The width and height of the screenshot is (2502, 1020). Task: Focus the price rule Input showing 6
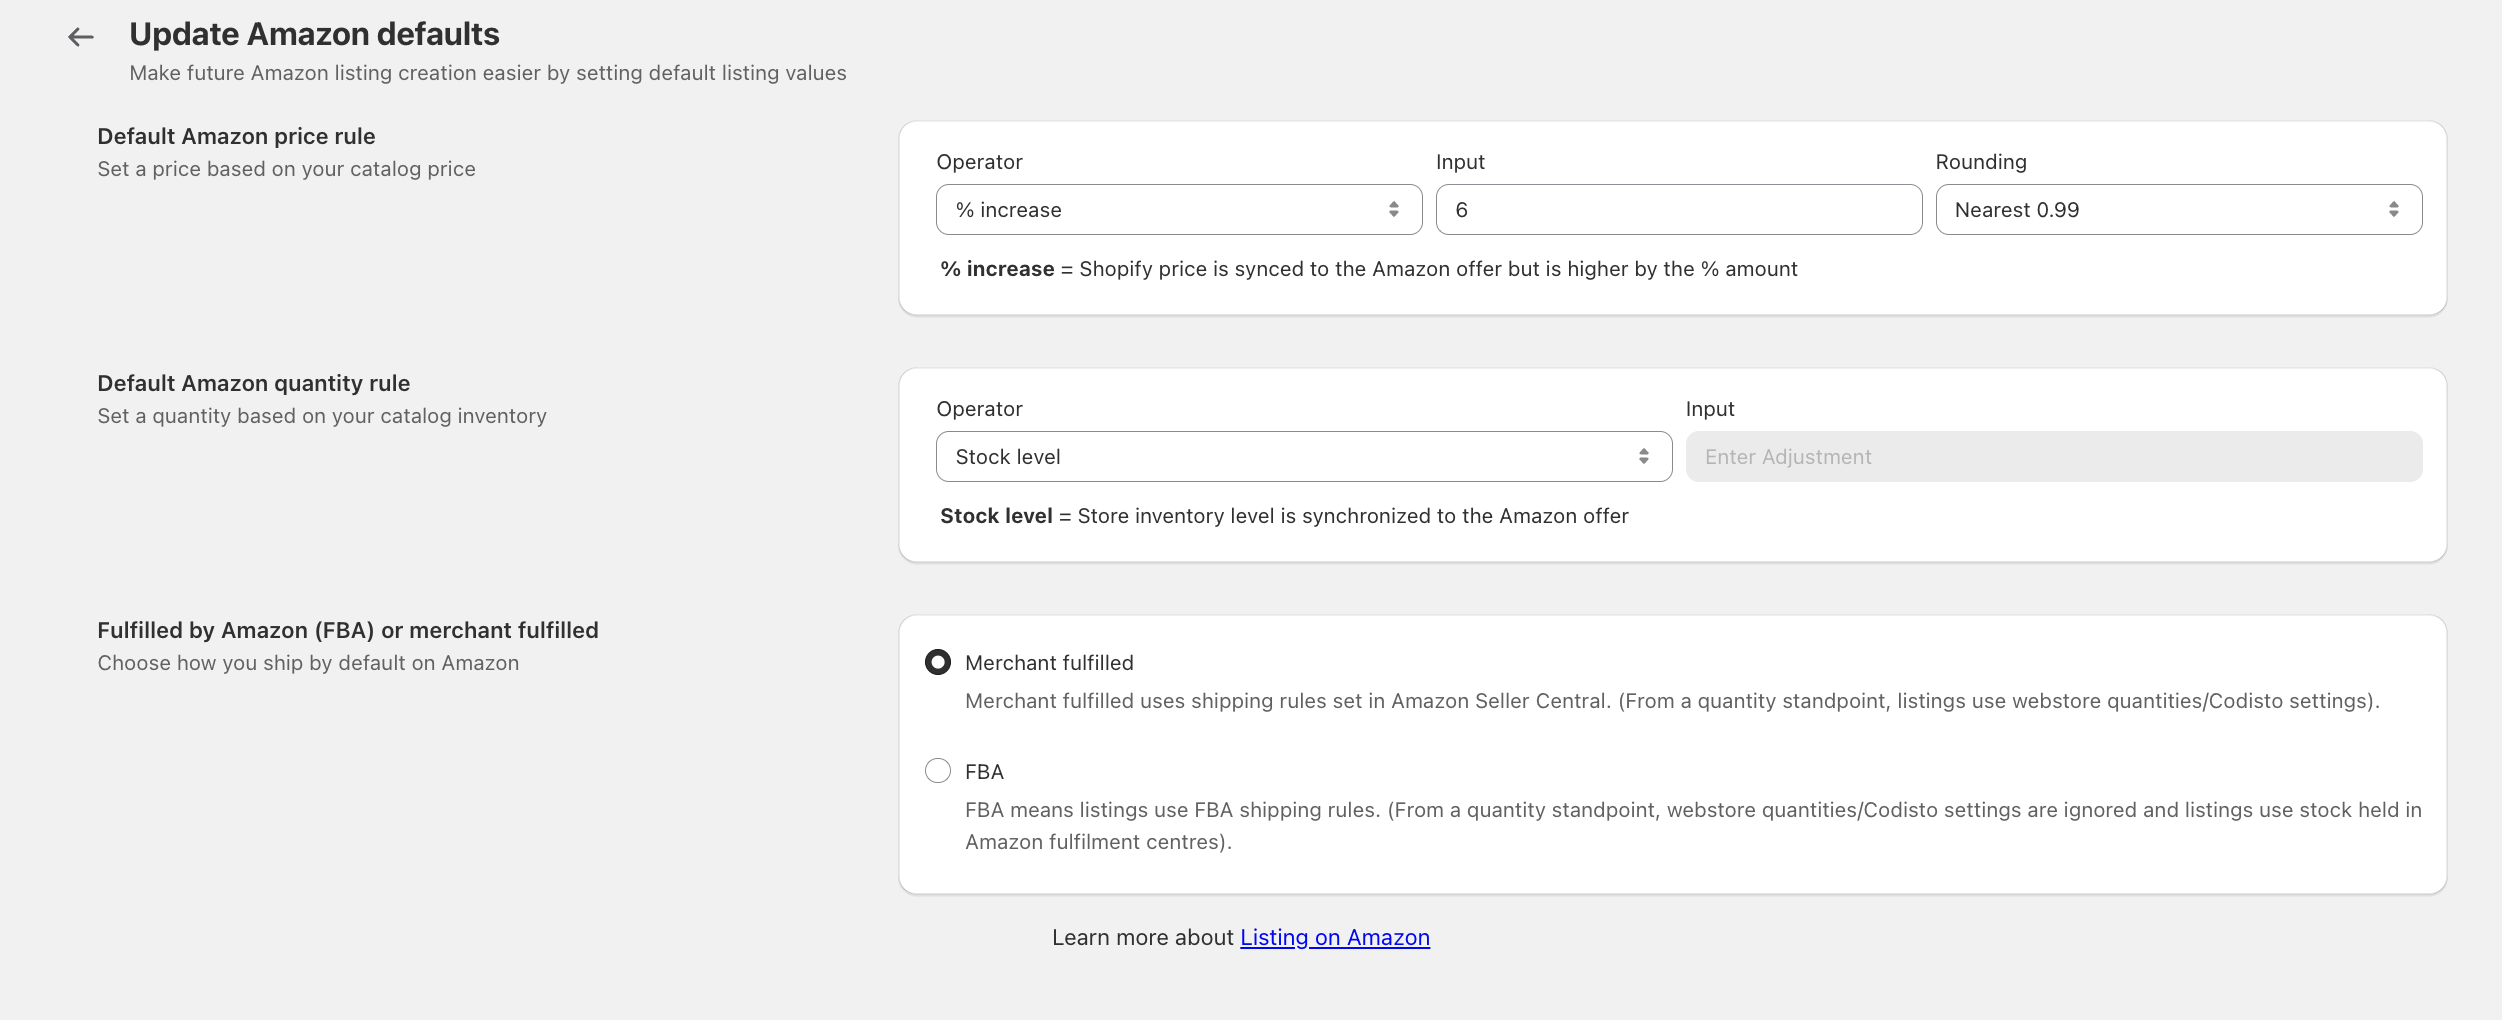(x=1678, y=209)
